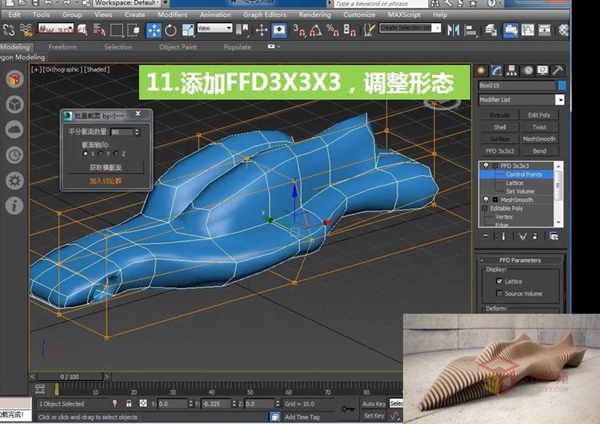The width and height of the screenshot is (600, 424).
Task: Select the Y section axis radio button
Action: point(100,153)
